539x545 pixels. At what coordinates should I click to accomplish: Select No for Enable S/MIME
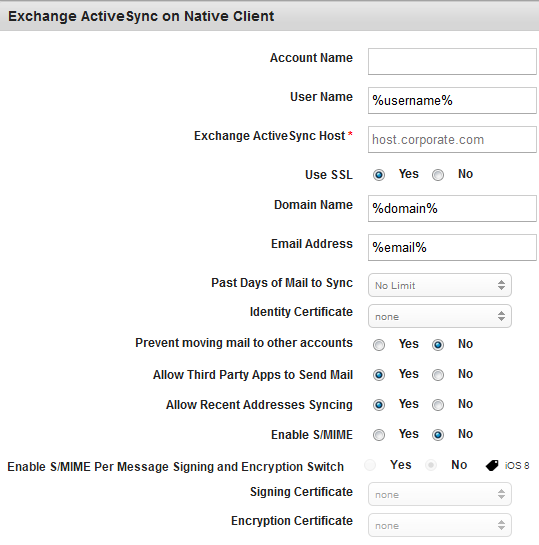point(438,435)
